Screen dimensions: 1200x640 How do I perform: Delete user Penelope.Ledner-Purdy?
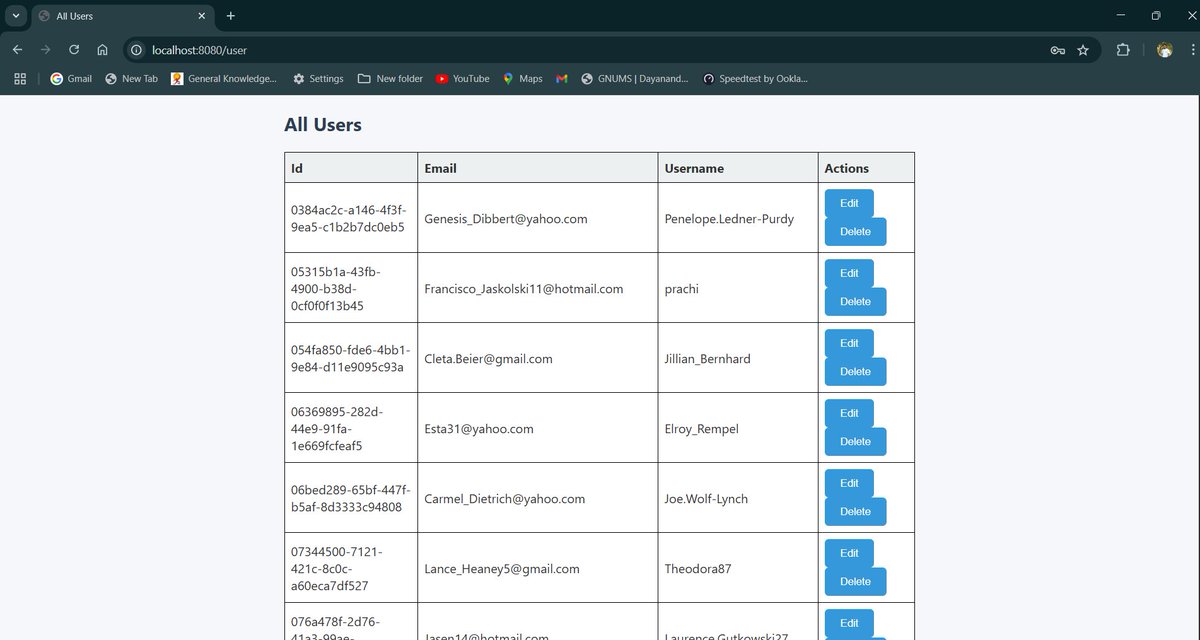[x=855, y=232]
